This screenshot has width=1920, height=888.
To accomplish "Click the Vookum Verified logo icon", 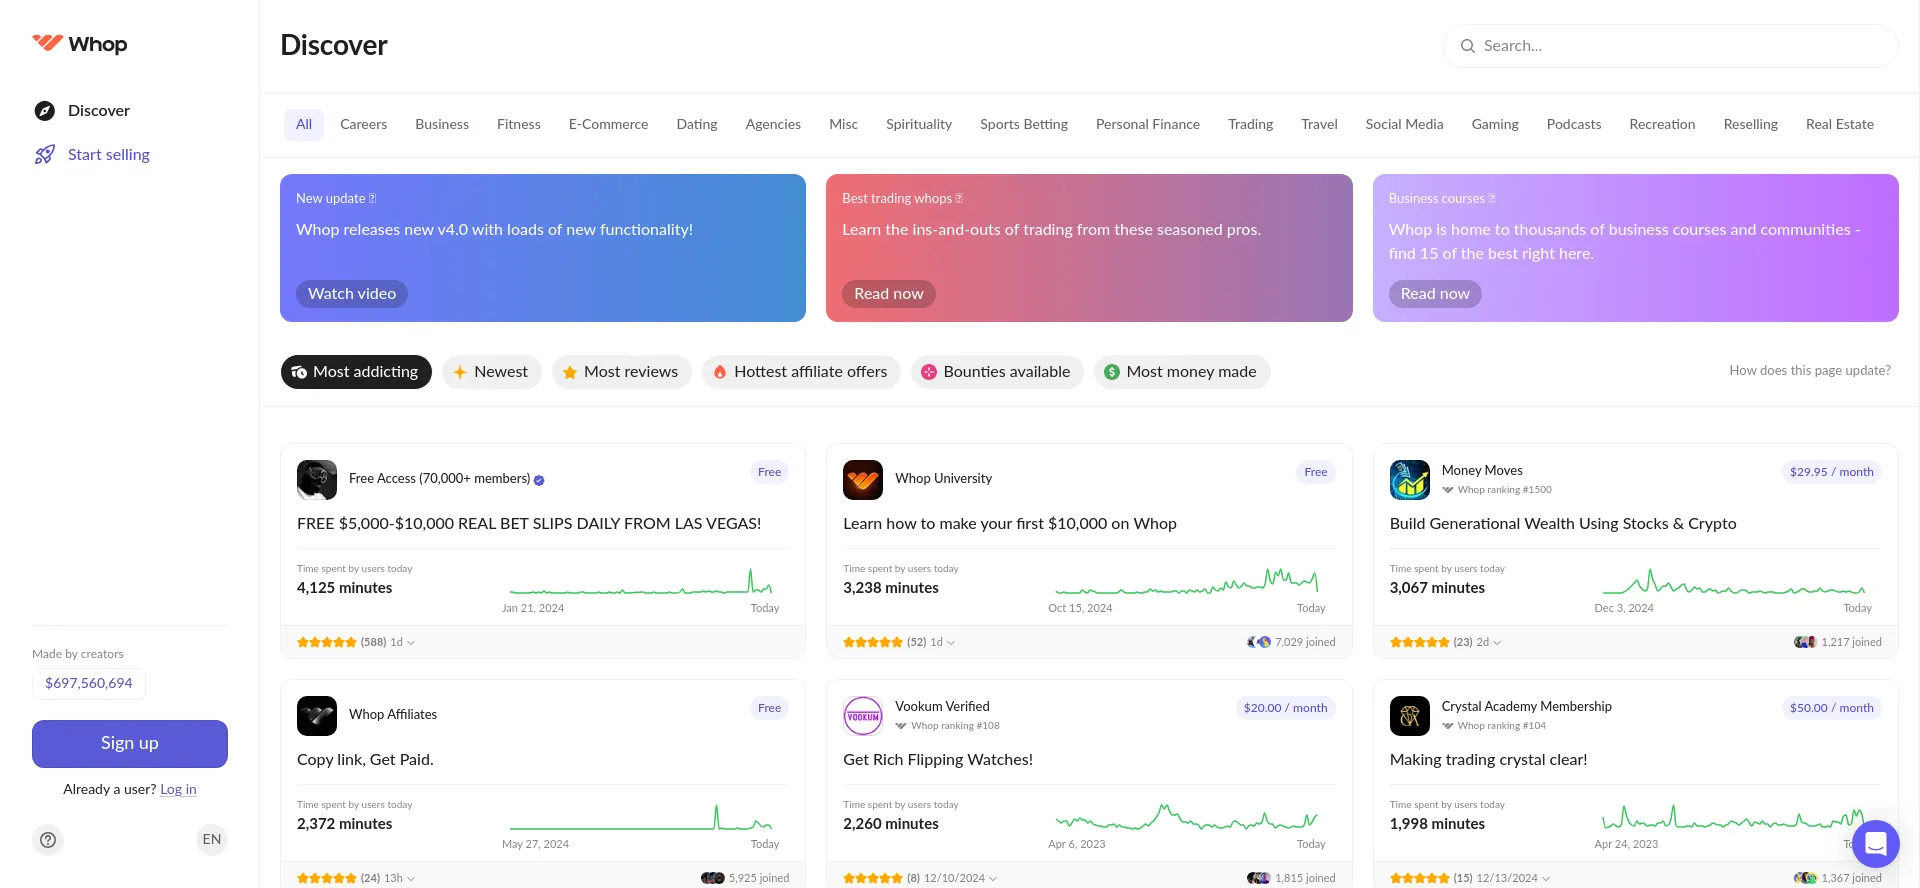I will pos(863,716).
